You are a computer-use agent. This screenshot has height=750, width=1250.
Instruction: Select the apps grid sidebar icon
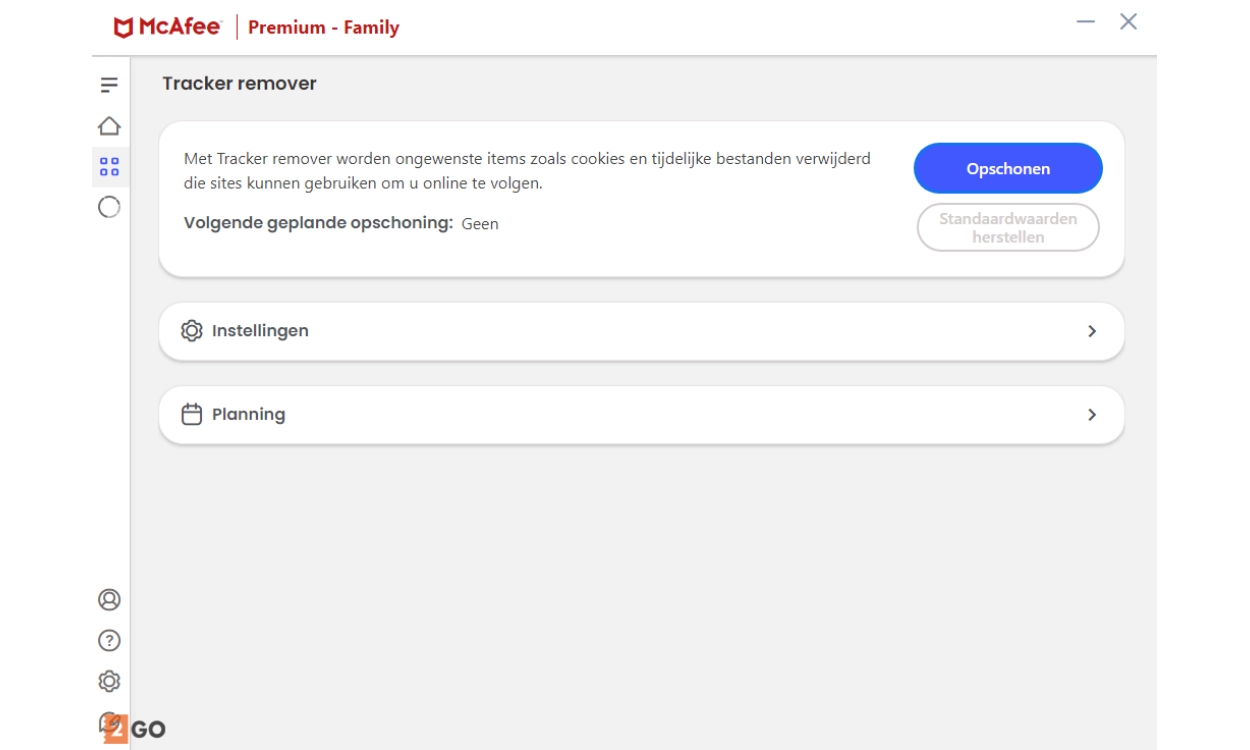(x=109, y=167)
